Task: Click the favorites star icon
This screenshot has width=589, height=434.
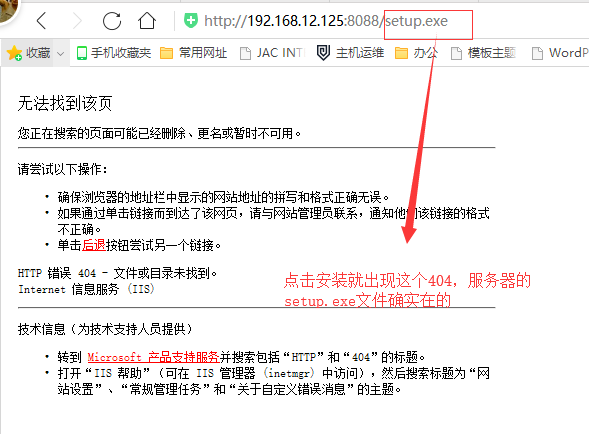Action: 14,53
